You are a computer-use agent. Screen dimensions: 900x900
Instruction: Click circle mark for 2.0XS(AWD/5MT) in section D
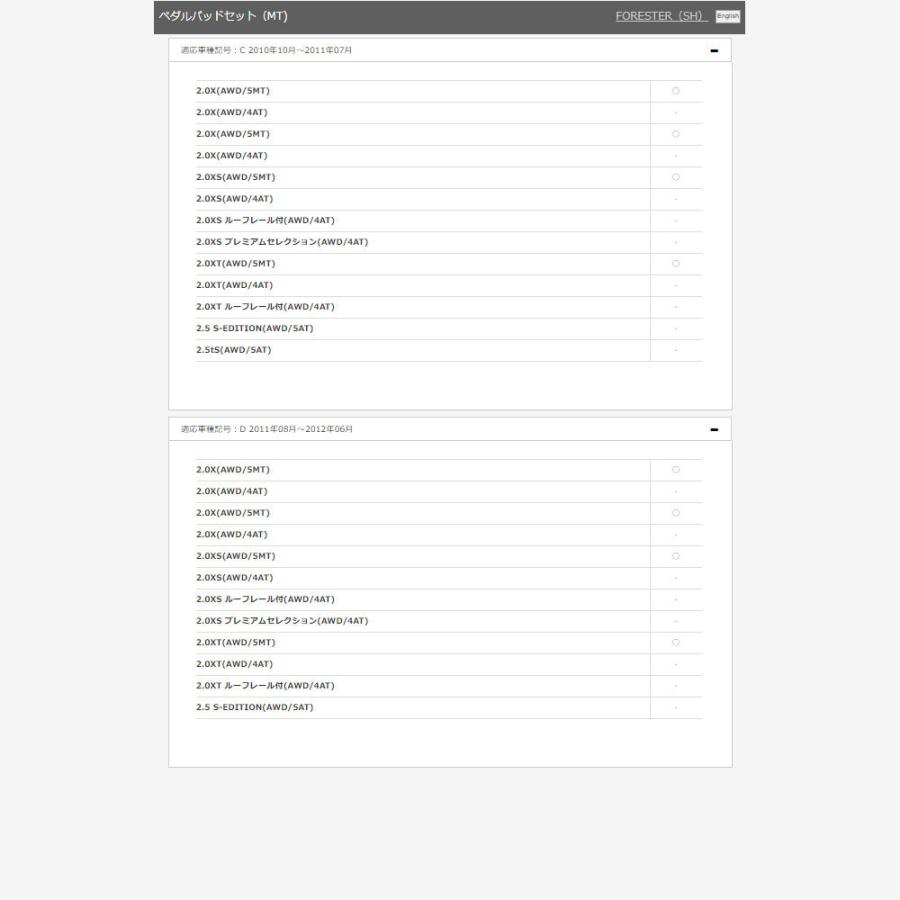pyautogui.click(x=676, y=556)
